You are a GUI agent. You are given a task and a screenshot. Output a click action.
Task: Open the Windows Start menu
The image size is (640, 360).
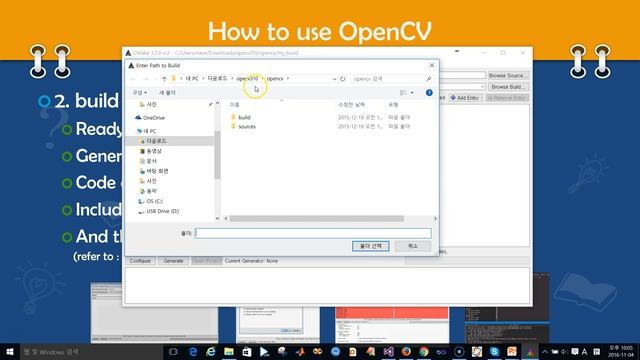pyautogui.click(x=10, y=351)
